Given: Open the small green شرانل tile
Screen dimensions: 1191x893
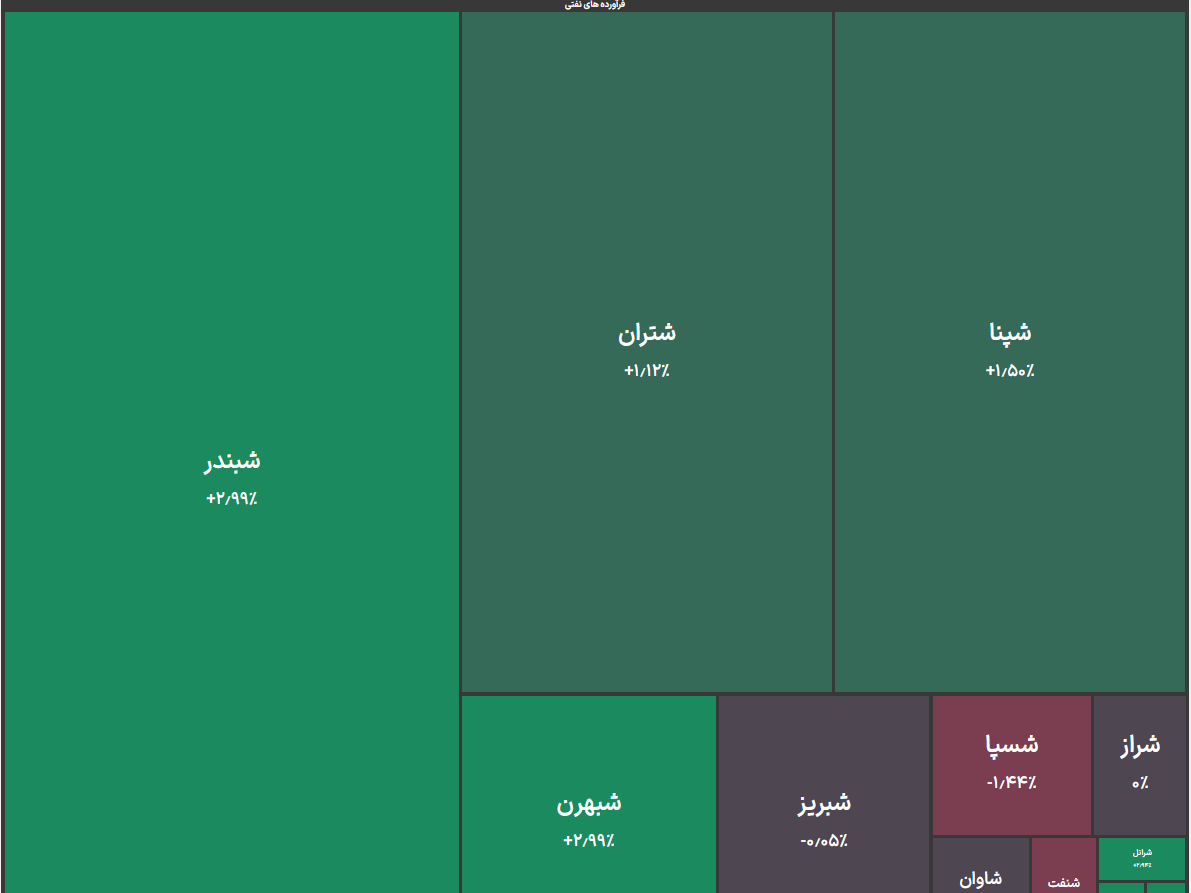Looking at the screenshot, I should tap(1141, 858).
